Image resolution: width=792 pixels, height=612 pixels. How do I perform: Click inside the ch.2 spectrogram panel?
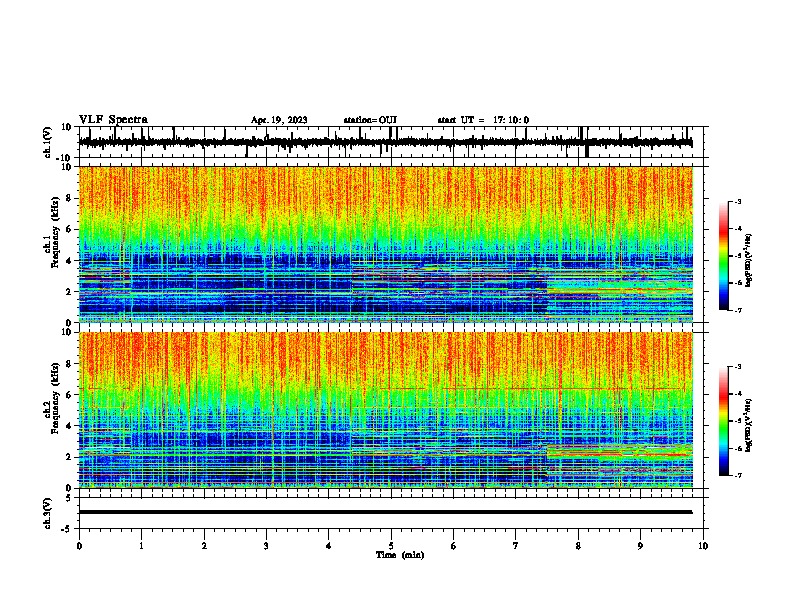386,410
